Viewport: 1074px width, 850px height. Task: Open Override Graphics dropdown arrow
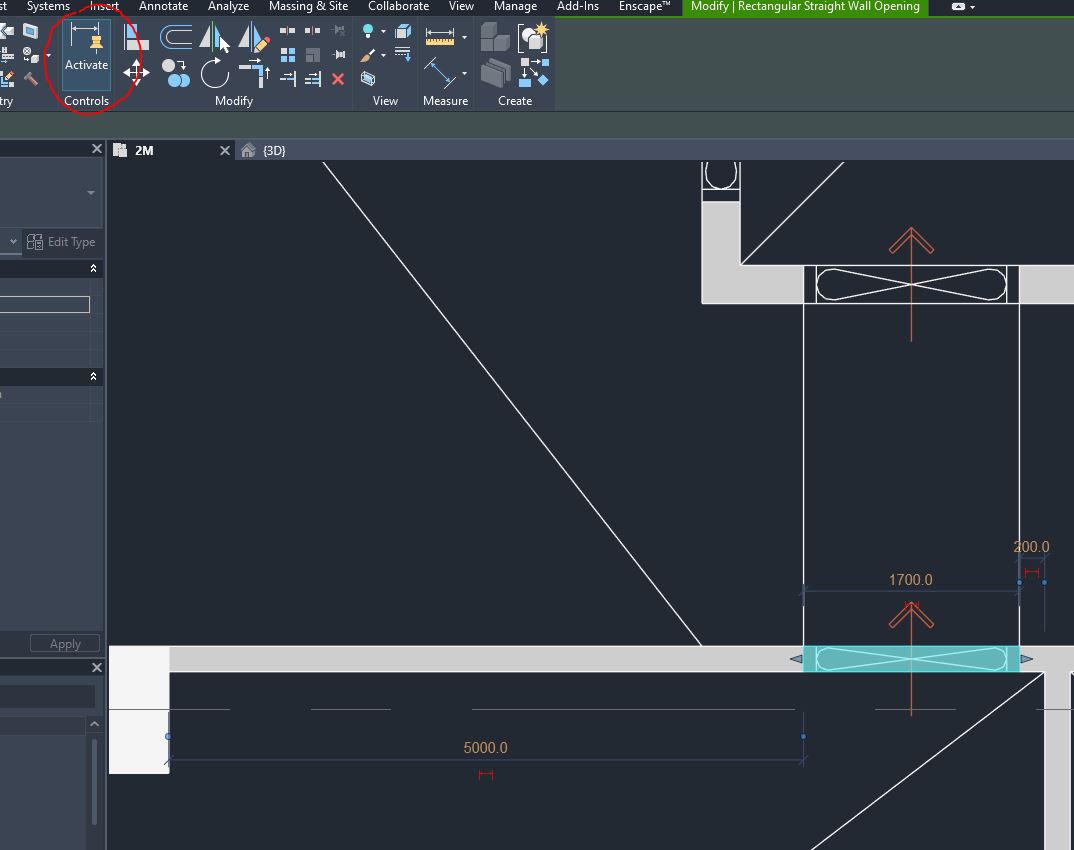coord(383,55)
